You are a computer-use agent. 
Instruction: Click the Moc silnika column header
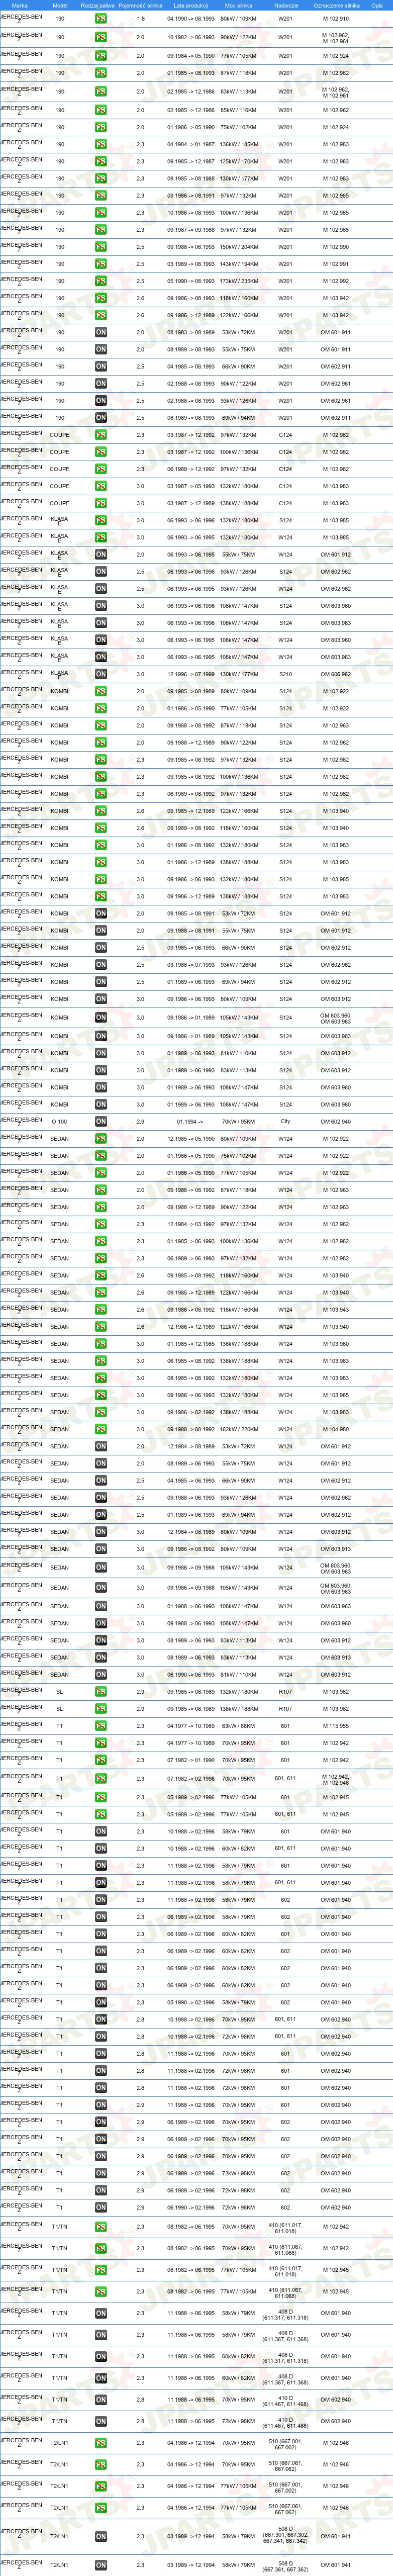coord(238,5)
